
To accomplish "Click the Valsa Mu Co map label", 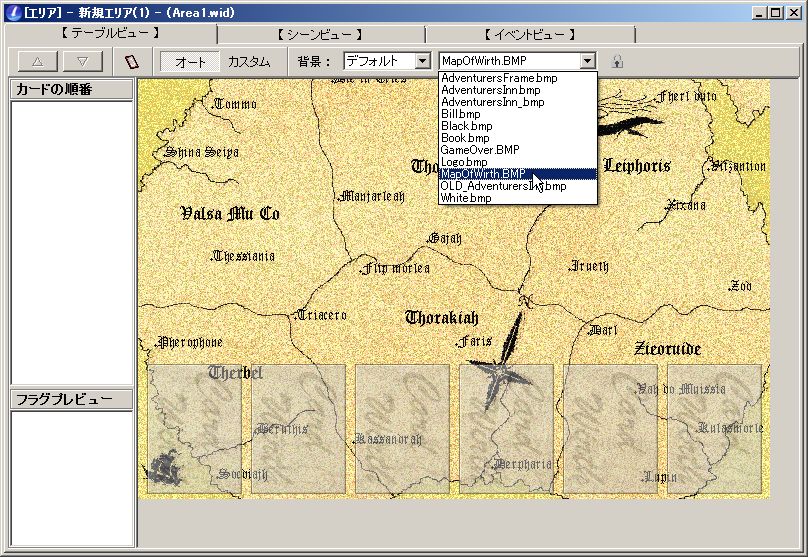I will [230, 213].
